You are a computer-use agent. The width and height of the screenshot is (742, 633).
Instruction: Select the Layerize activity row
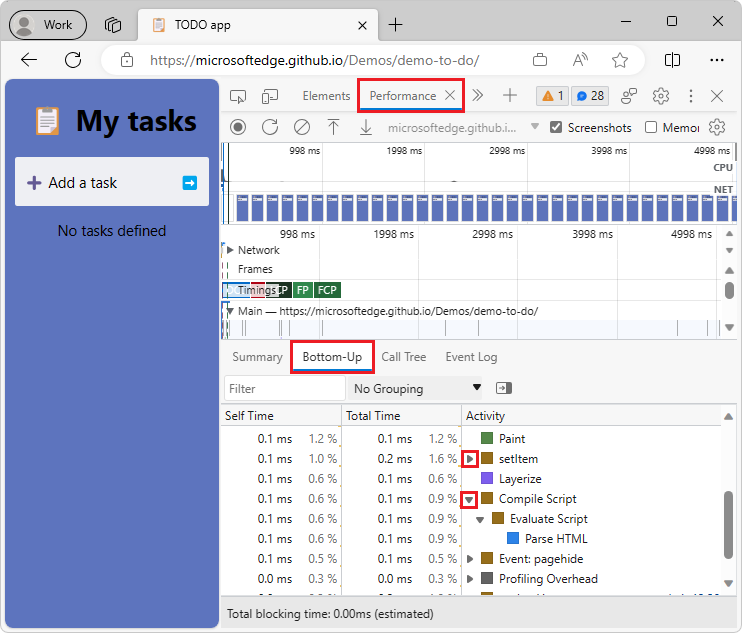(470, 479)
